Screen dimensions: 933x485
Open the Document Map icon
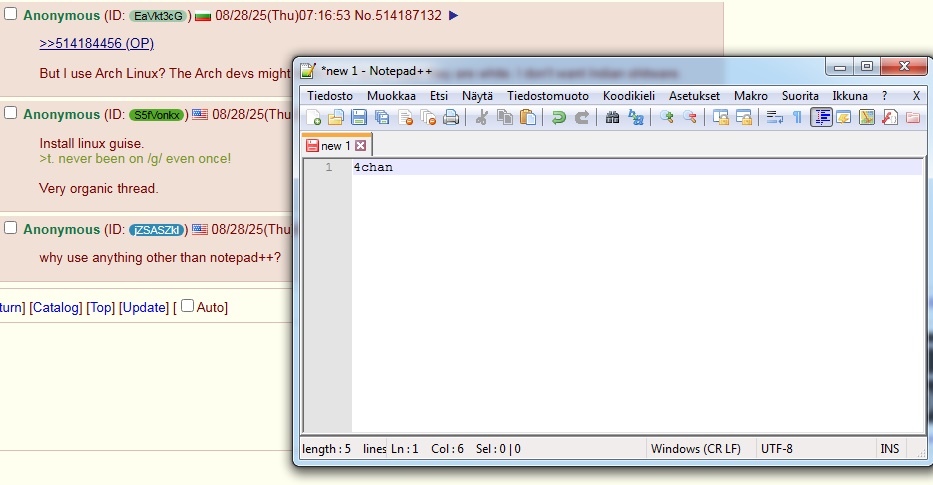tap(867, 117)
